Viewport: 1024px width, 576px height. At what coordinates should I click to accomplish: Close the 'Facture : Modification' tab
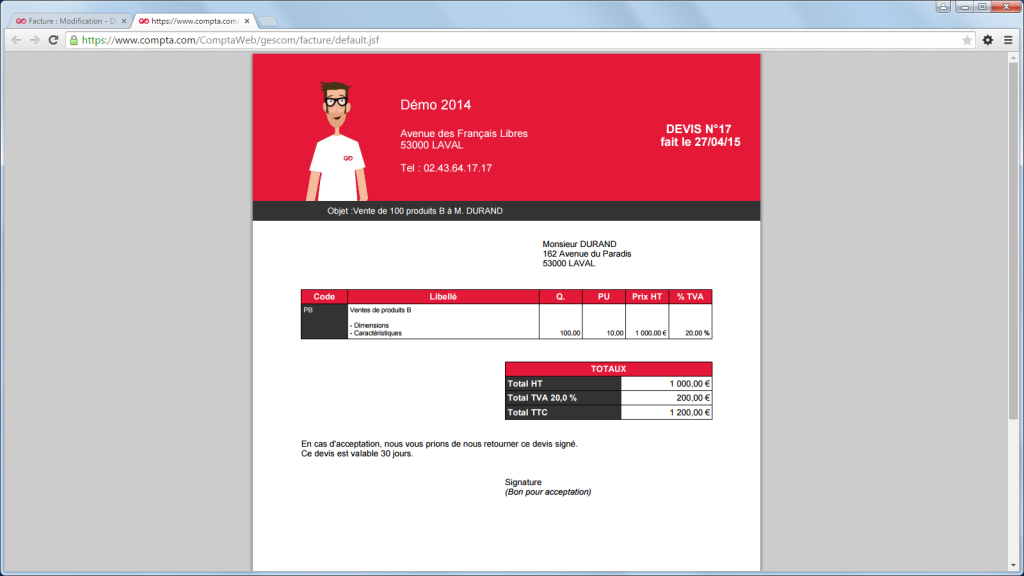point(124,21)
